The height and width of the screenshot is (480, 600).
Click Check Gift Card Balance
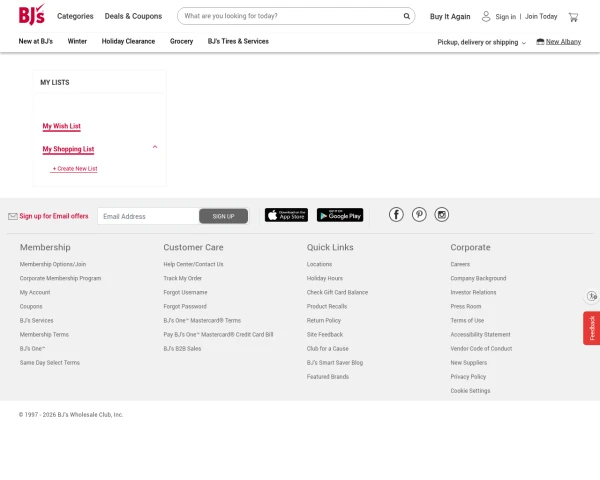pos(337,292)
